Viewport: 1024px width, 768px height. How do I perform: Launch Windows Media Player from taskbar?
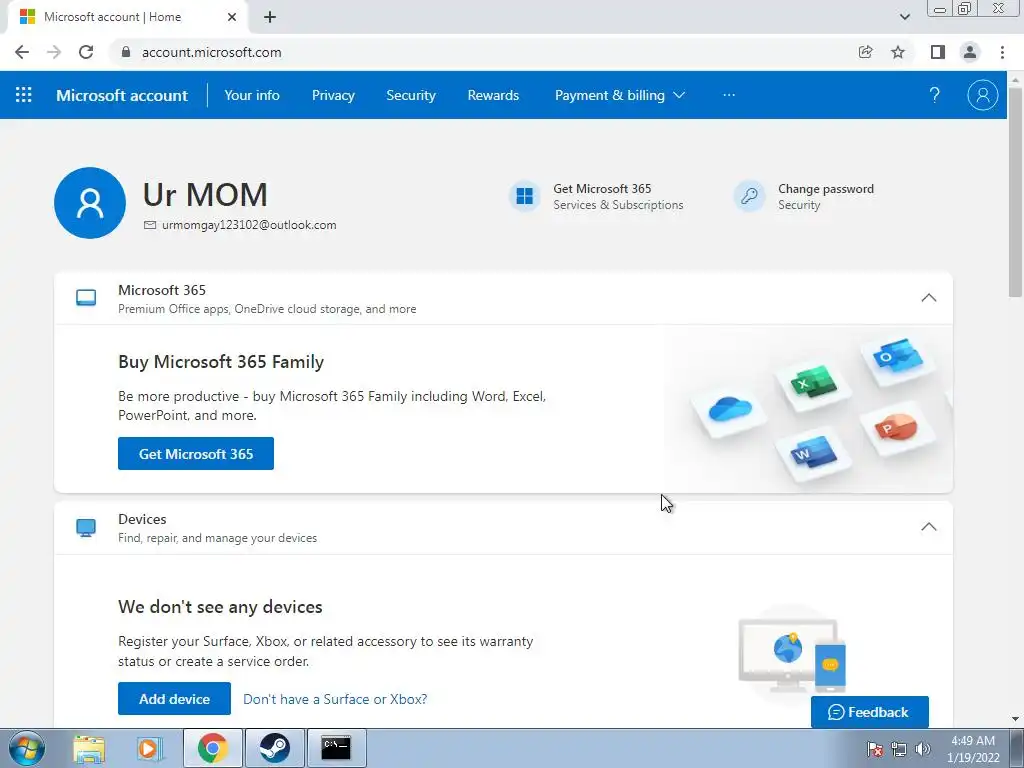149,748
